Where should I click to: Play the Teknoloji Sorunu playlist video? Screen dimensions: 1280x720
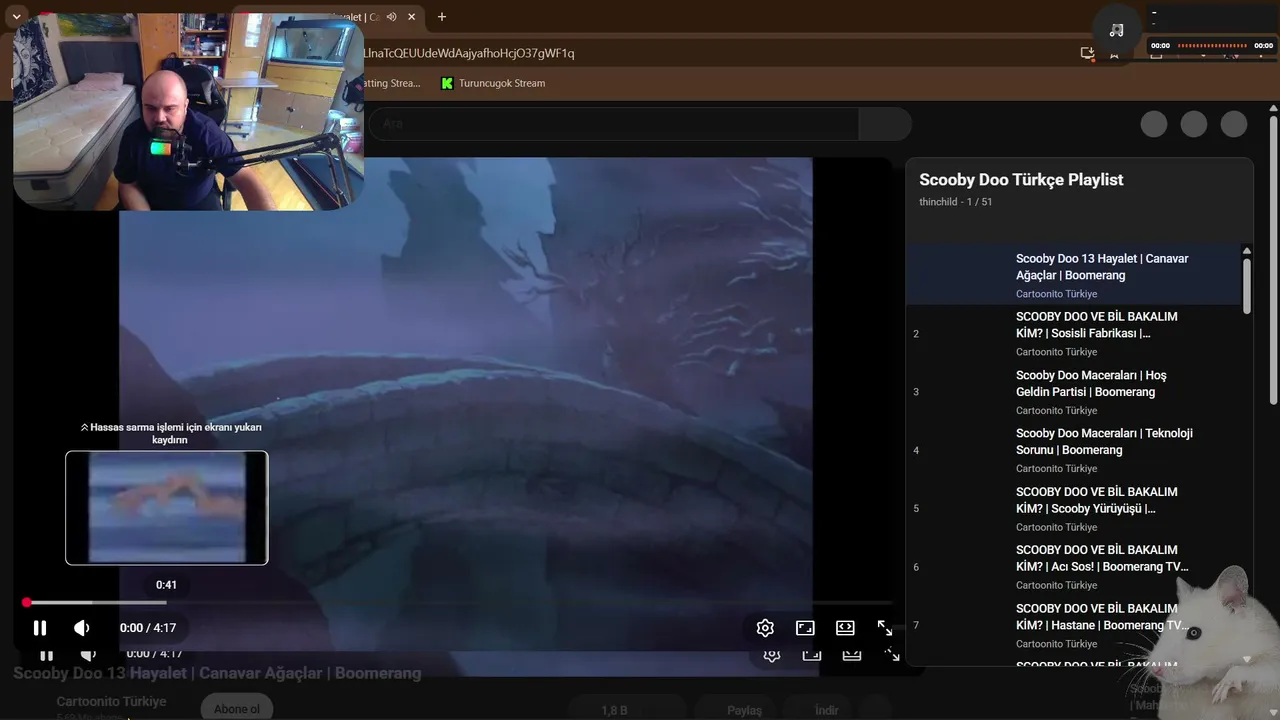[x=1073, y=450]
